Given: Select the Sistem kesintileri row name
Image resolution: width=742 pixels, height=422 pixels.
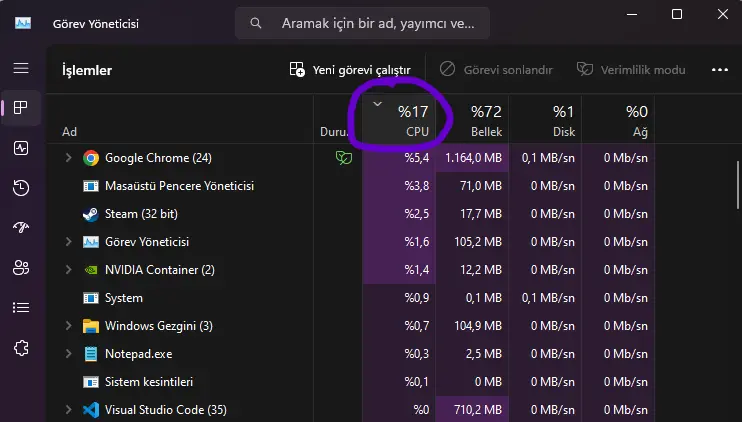Looking at the screenshot, I should click(x=149, y=382).
